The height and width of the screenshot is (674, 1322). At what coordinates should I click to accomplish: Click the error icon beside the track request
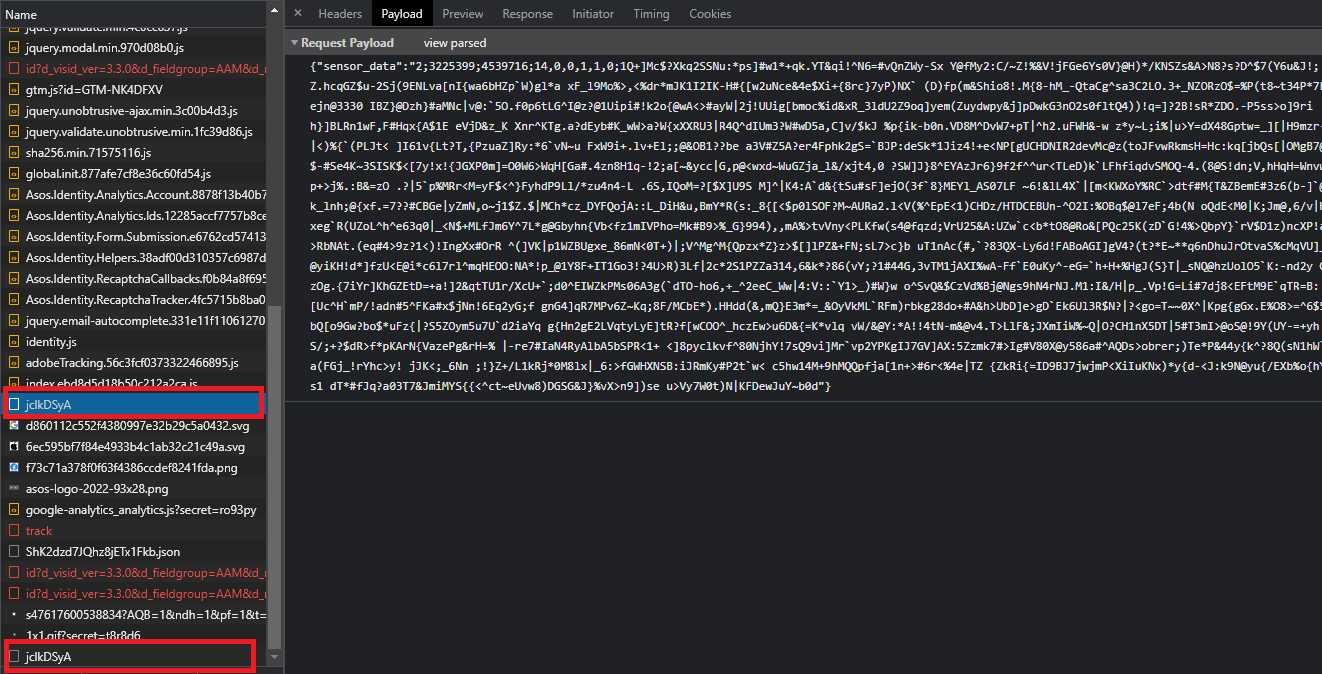pos(14,531)
